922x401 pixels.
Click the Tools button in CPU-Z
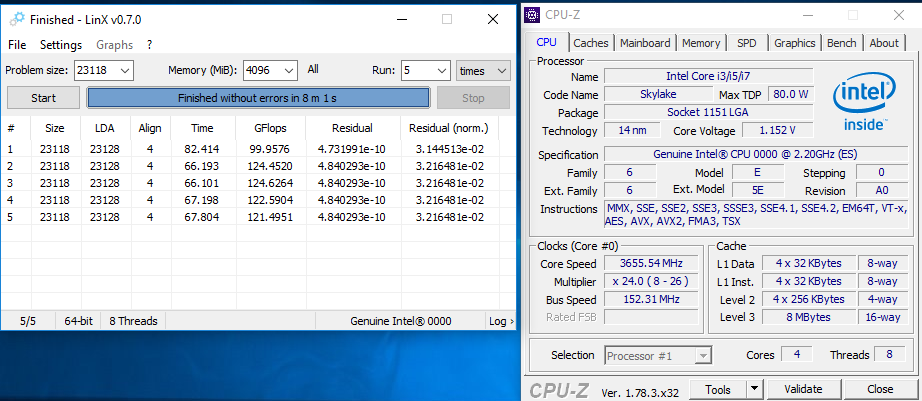pyautogui.click(x=717, y=389)
